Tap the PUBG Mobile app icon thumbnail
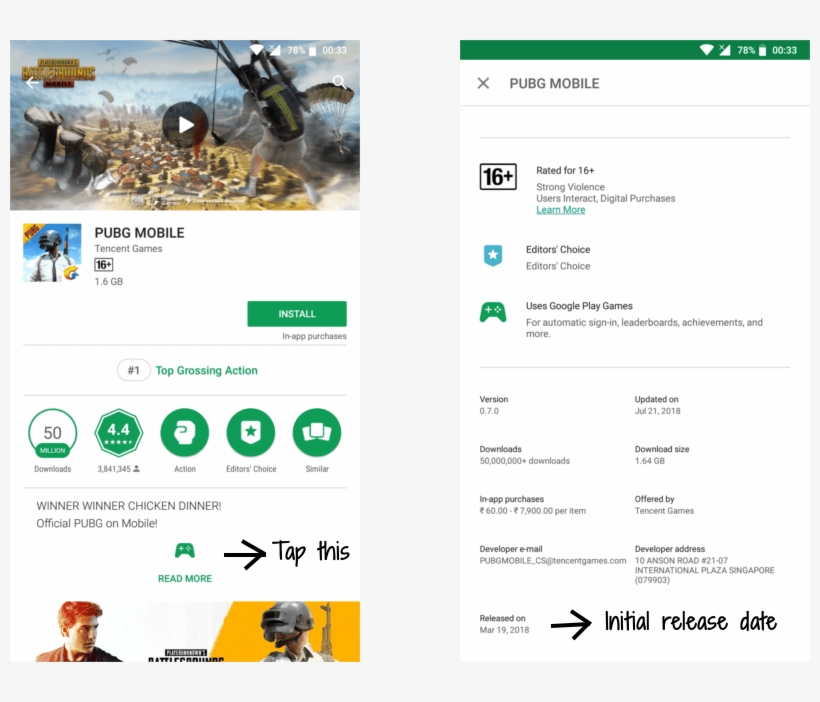The width and height of the screenshot is (820, 702). 52,253
